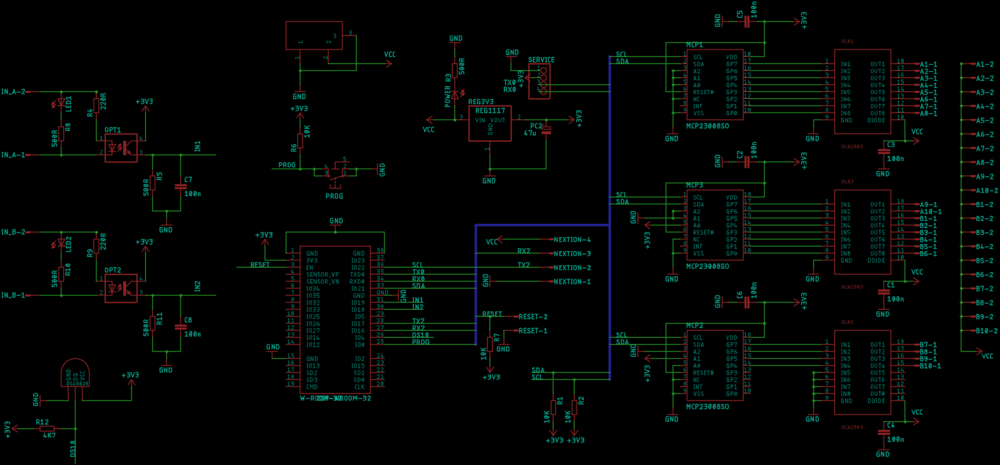Screen dimensions: 1000x465
Task: Click the B1-2 output label
Action: click(985, 205)
